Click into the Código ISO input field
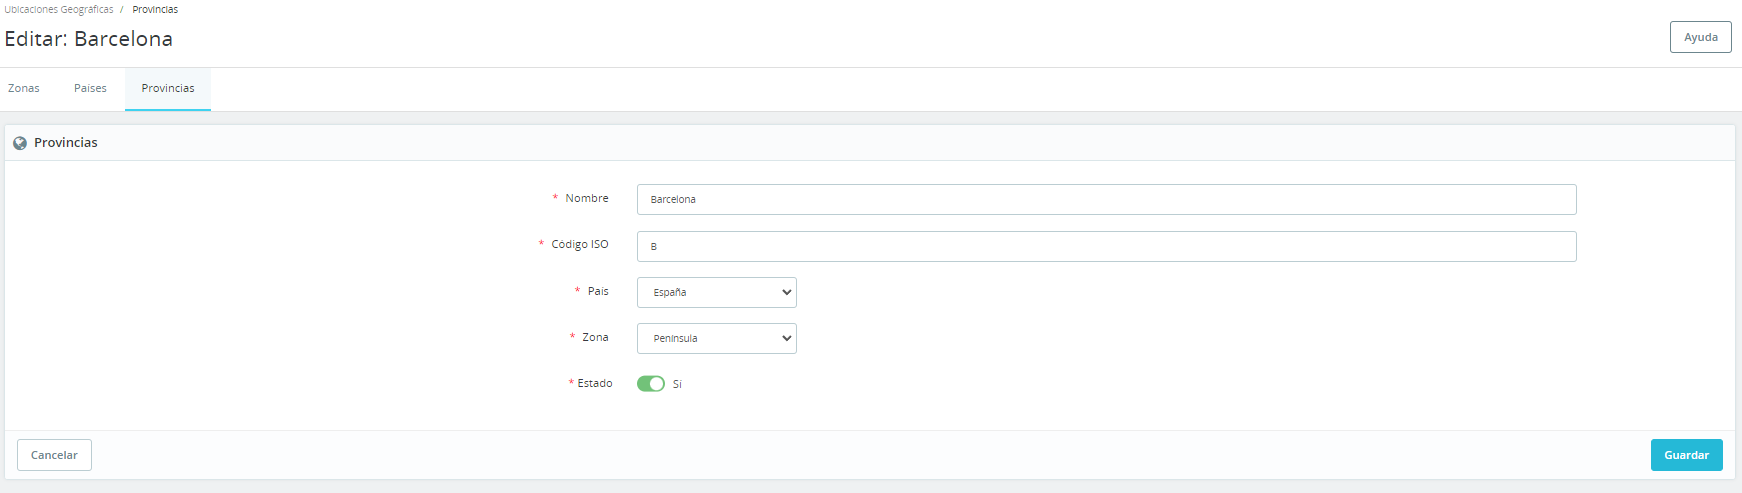 [1106, 246]
